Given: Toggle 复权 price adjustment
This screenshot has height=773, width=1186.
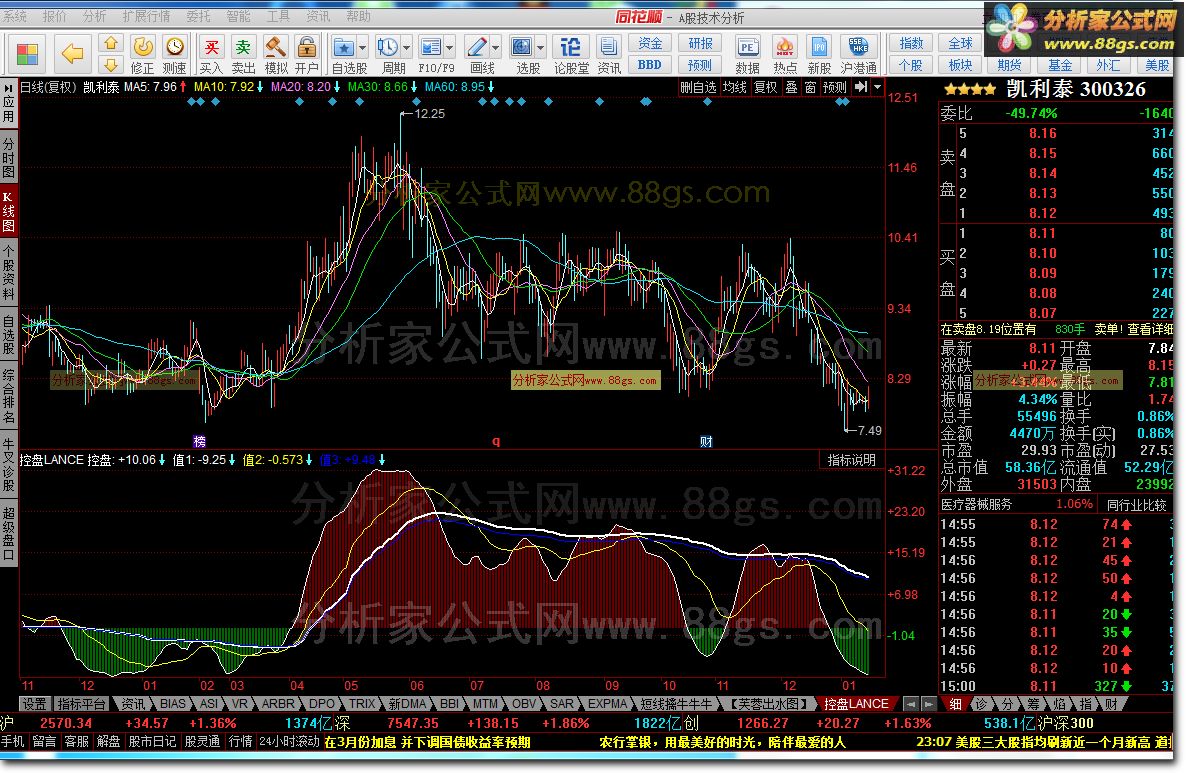Looking at the screenshot, I should click(x=765, y=87).
